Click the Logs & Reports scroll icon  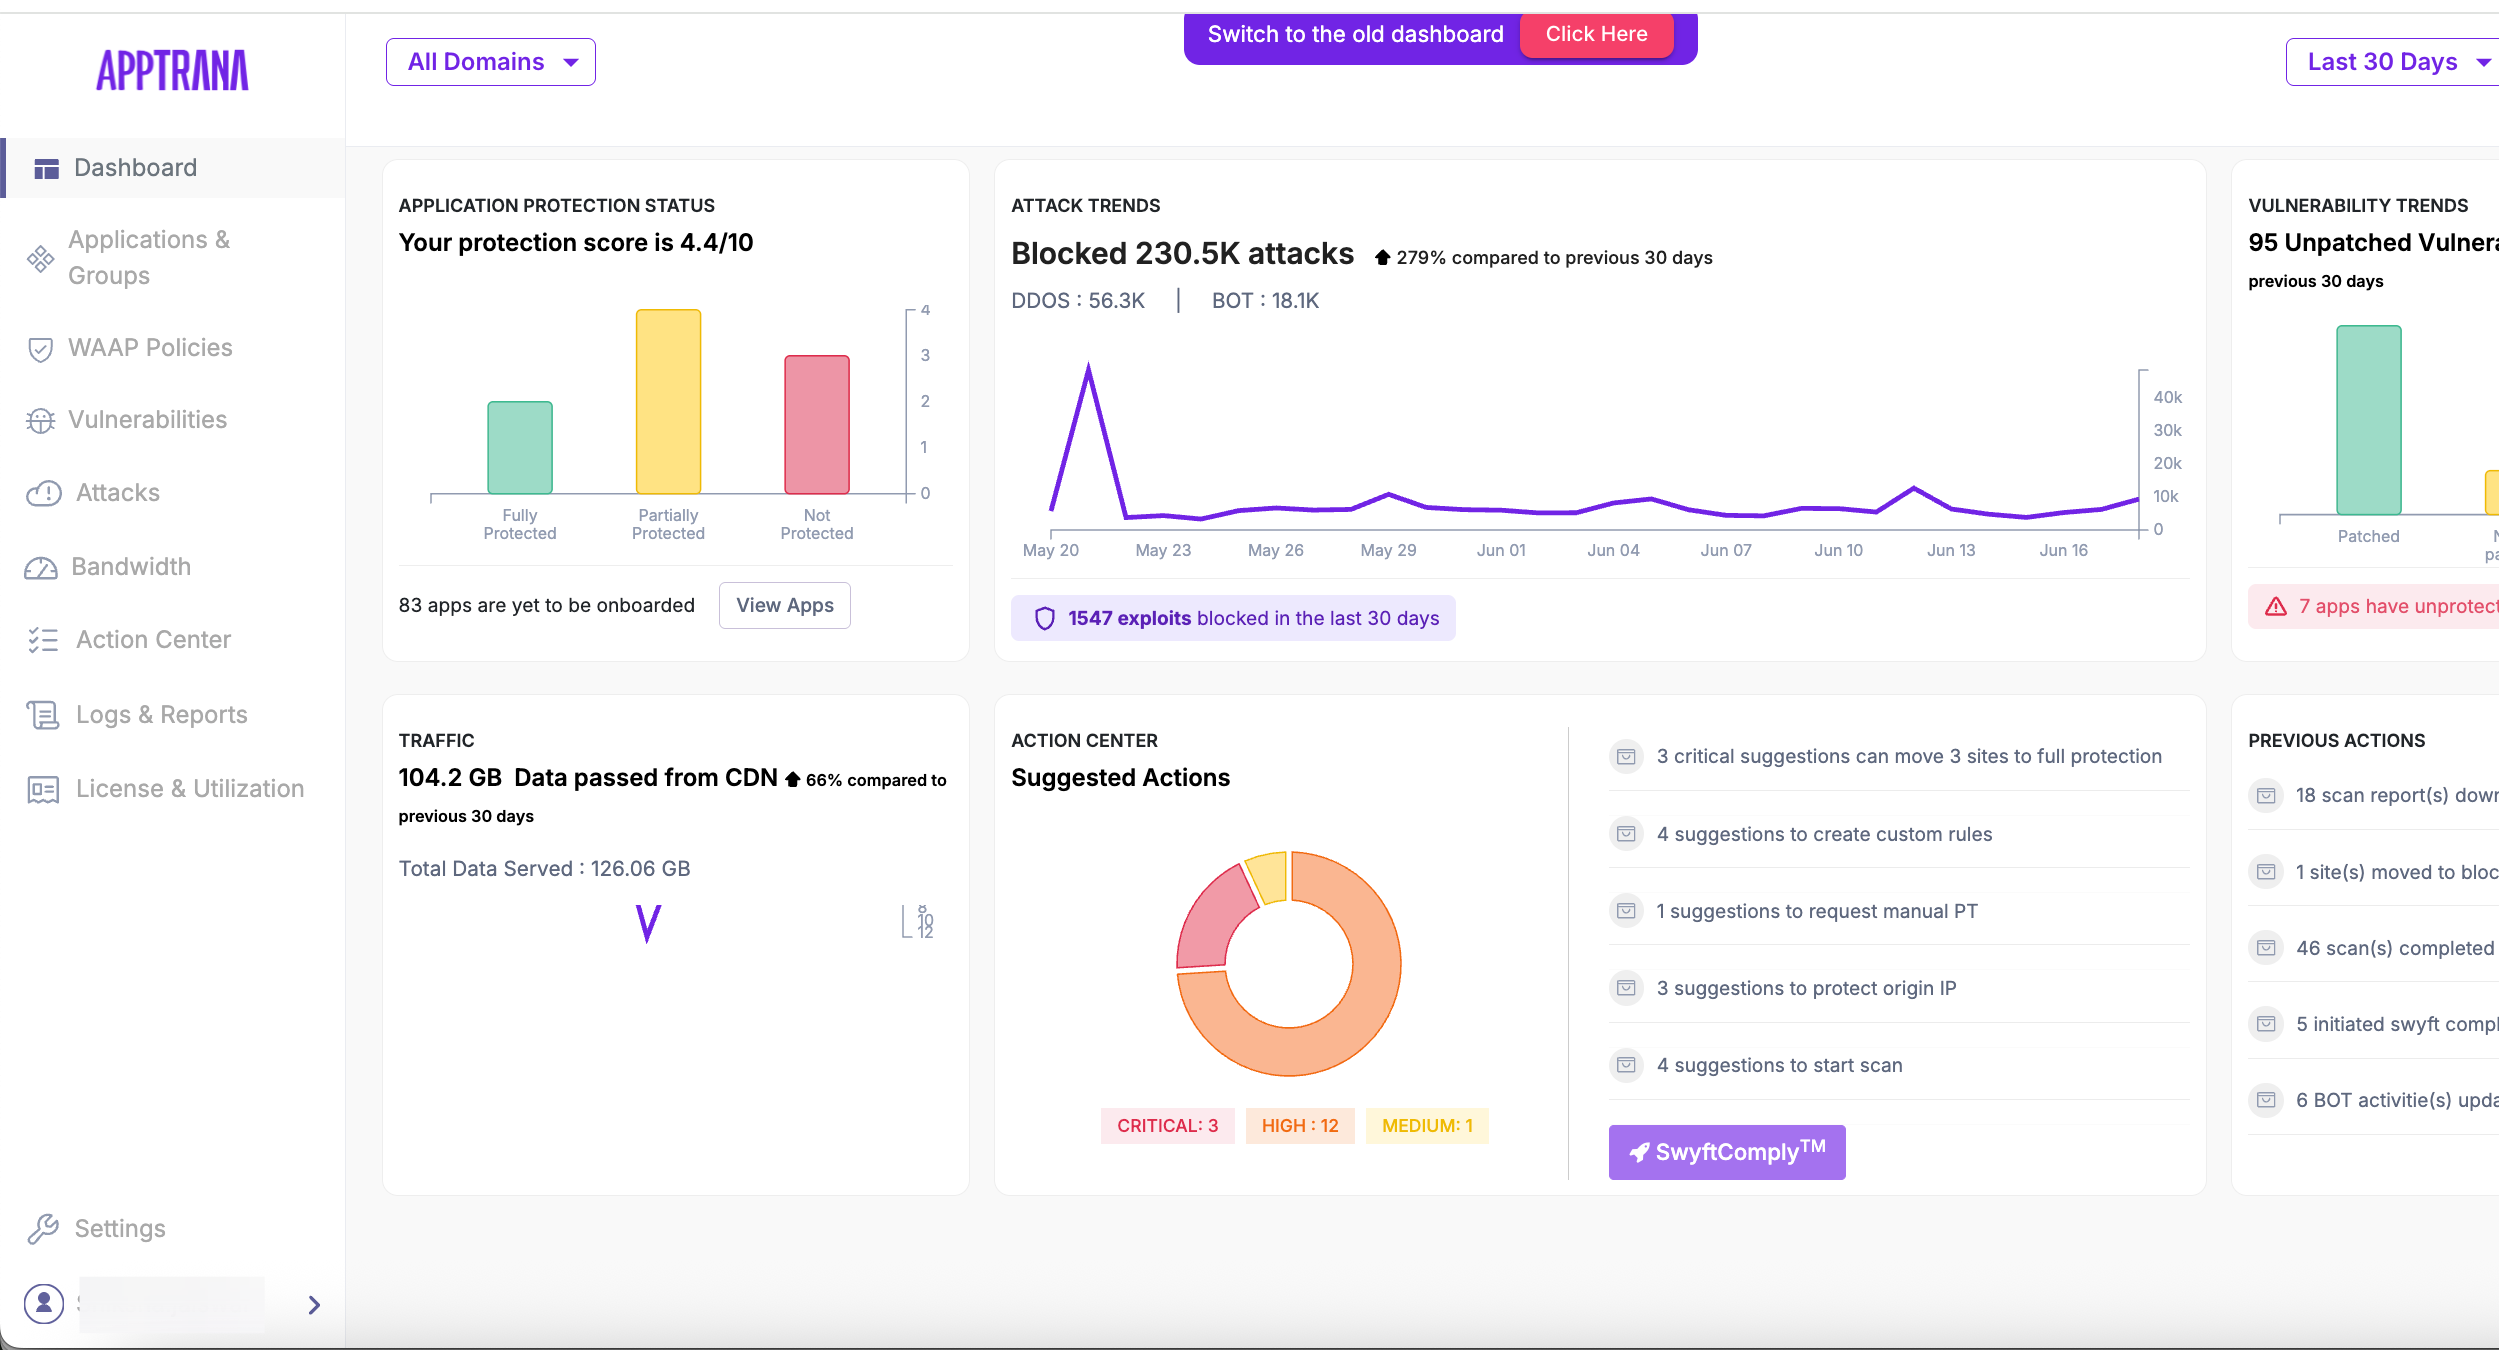[x=43, y=715]
